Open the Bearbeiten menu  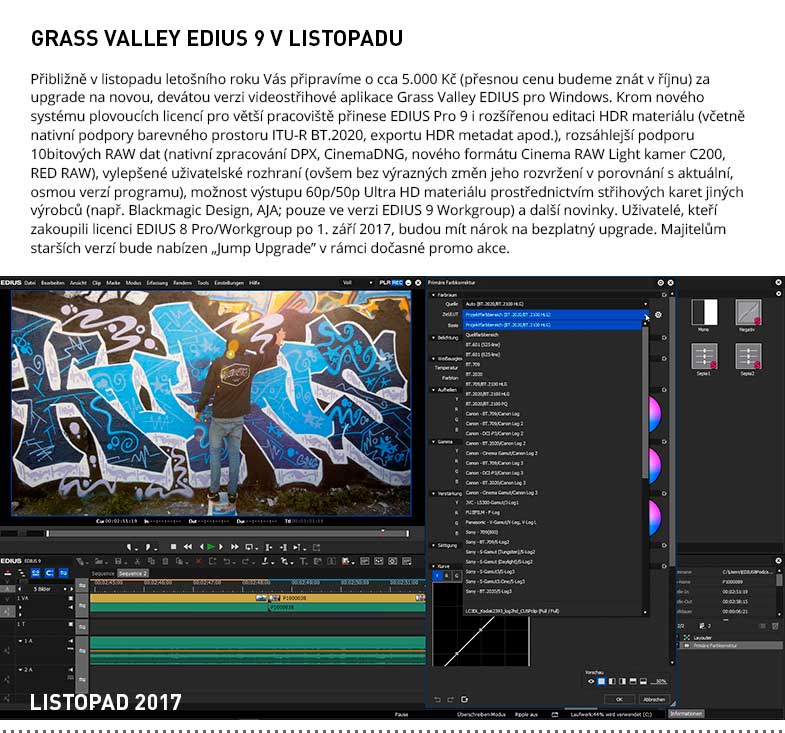(x=53, y=283)
